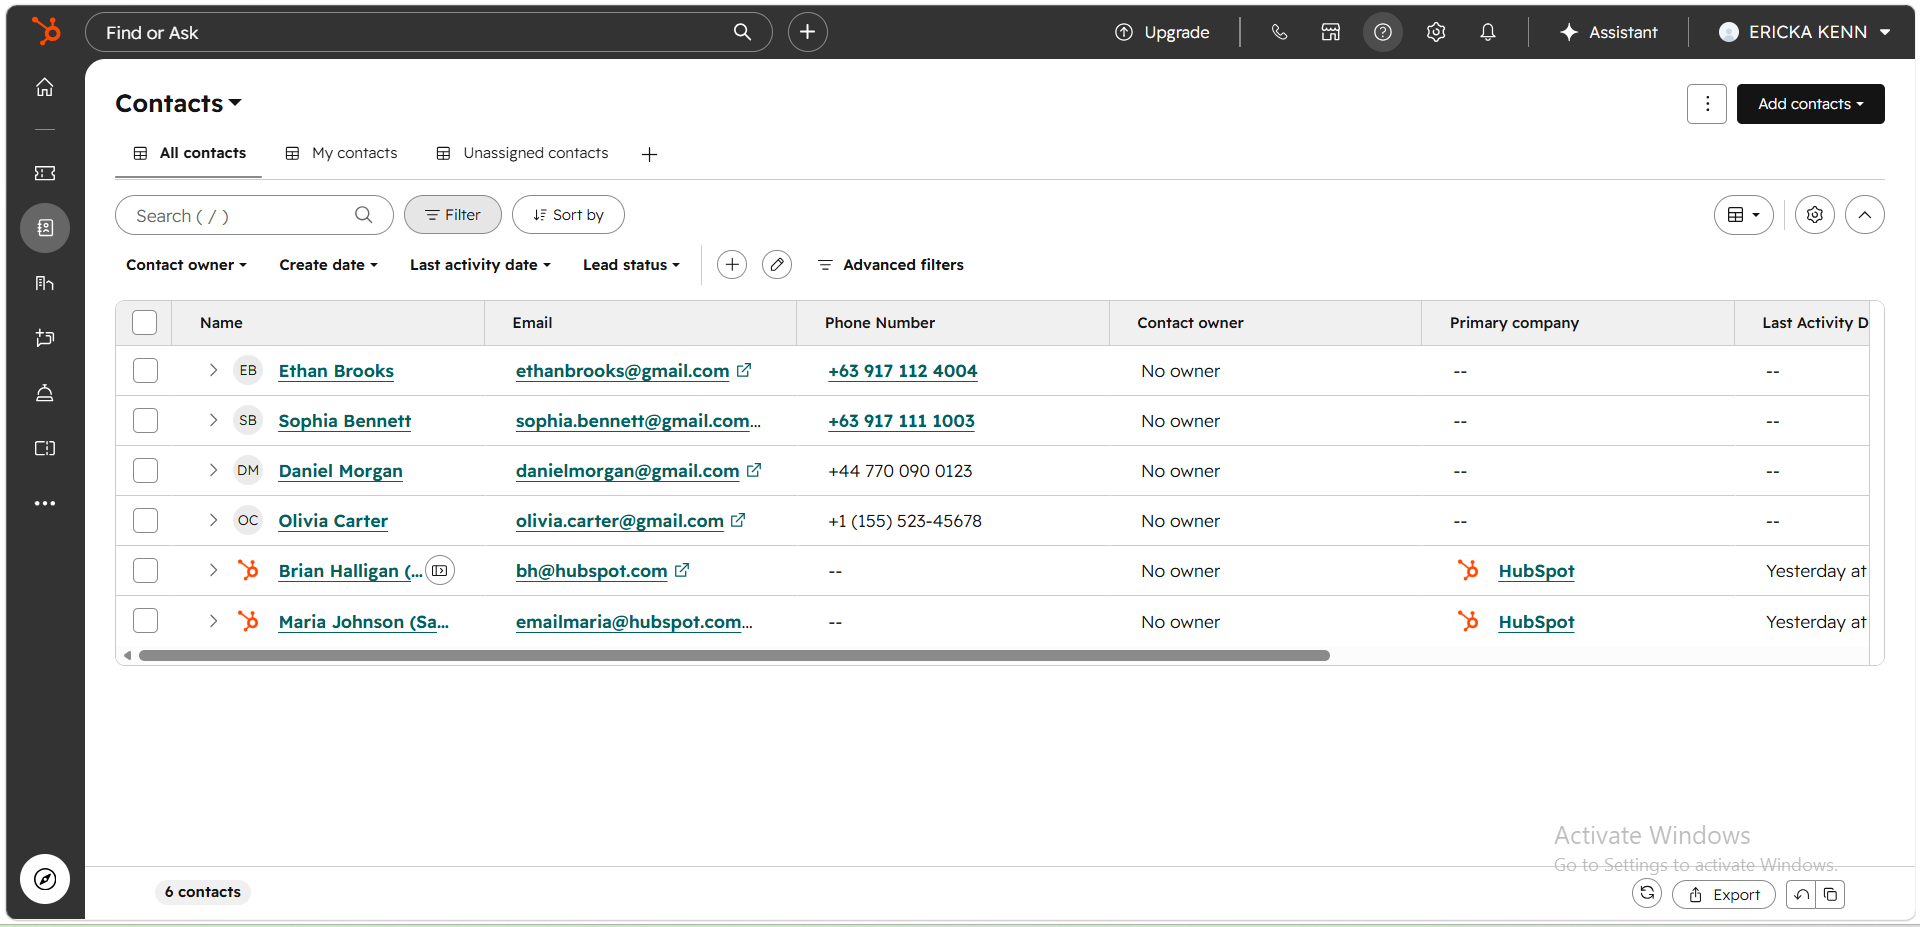1920x927 pixels.
Task: Add a new view with the plus tab icon
Action: tap(649, 154)
